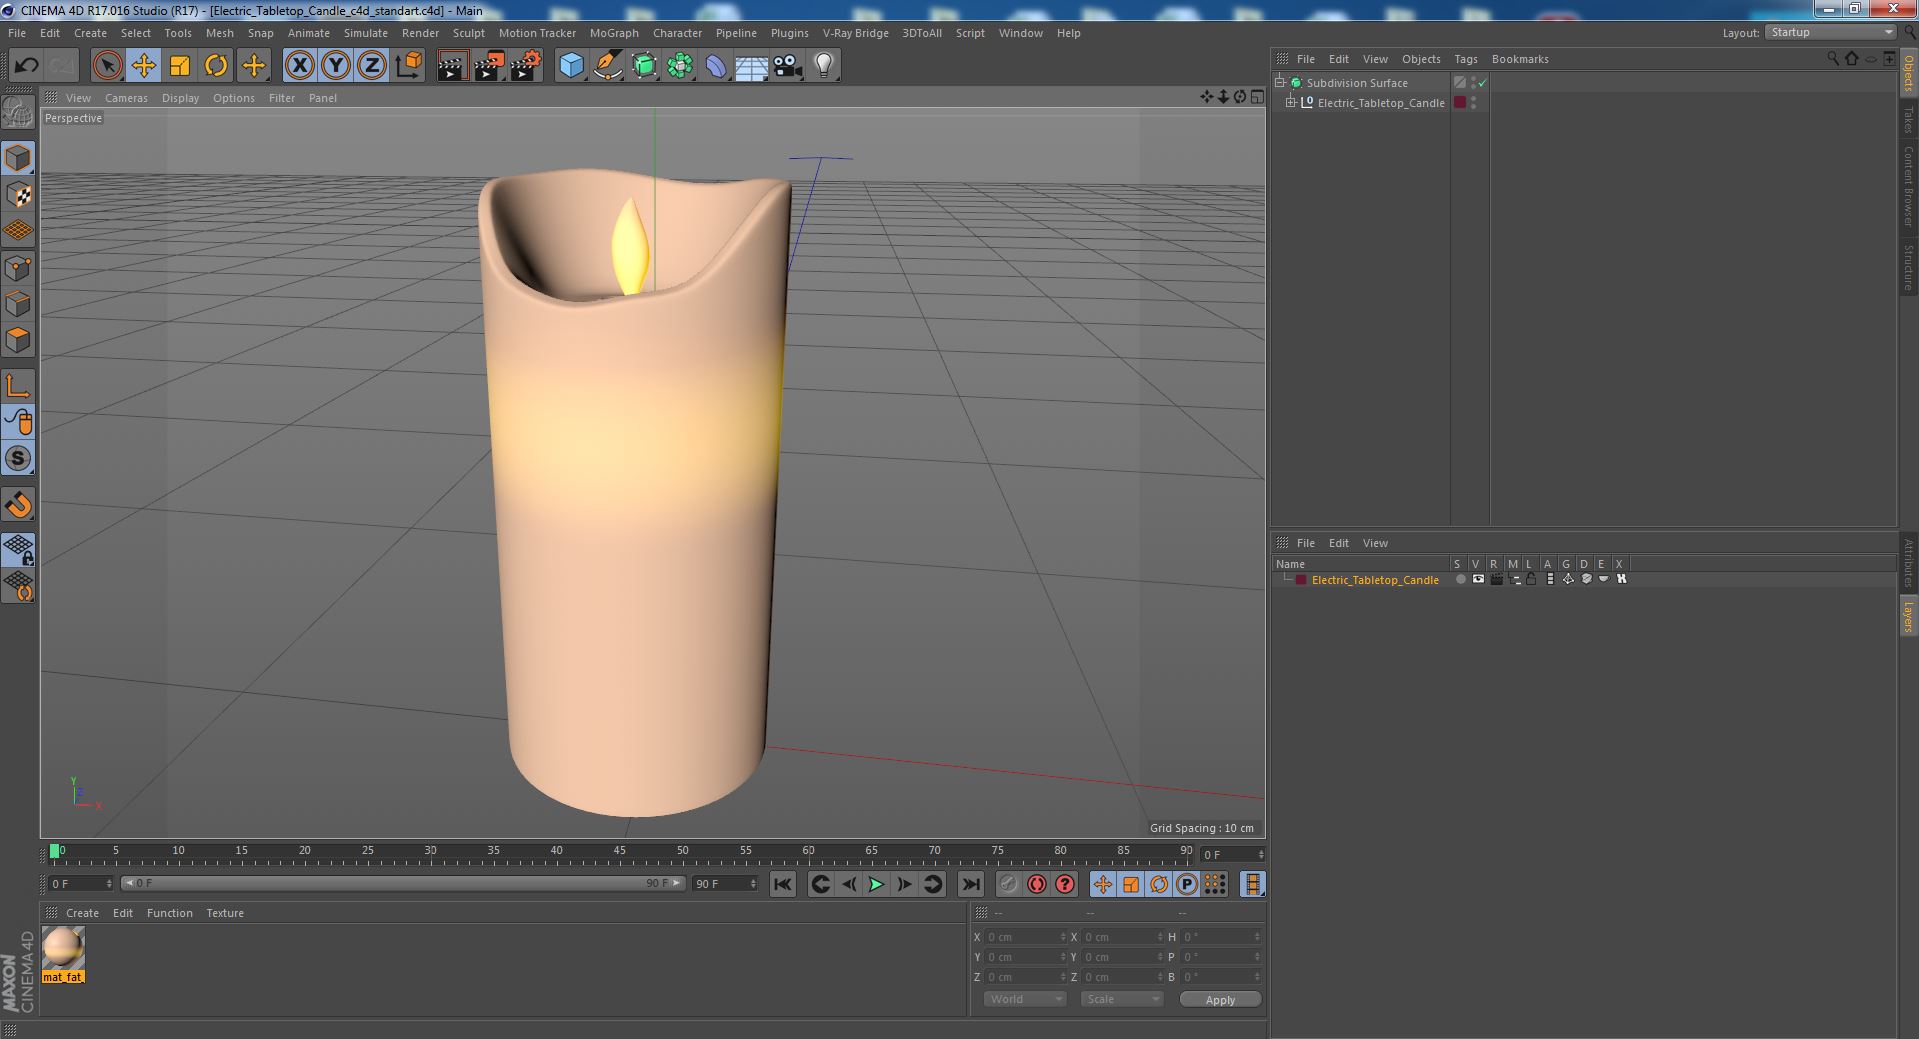Click the Electric_Tabletop_Candle layer color swatch
Screen dimensions: 1919x1039
click(1300, 580)
